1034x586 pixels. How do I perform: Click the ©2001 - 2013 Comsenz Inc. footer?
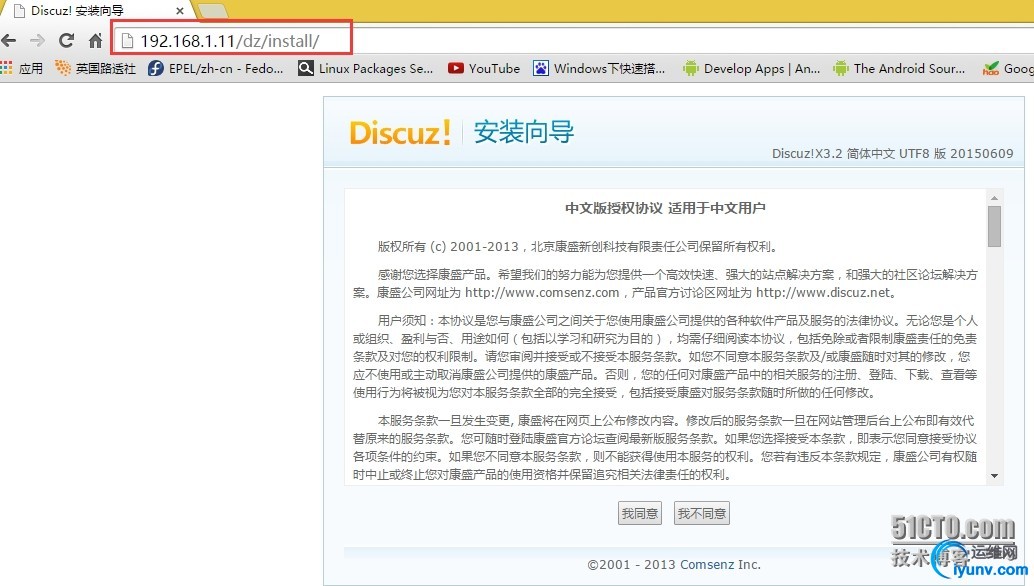pos(674,564)
